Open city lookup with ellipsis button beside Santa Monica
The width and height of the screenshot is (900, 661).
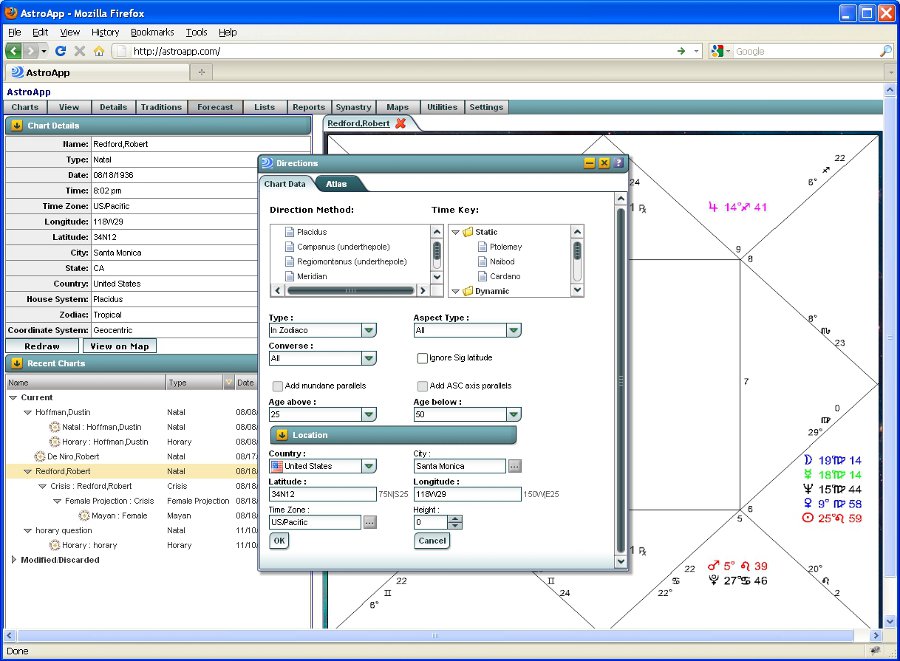point(514,466)
